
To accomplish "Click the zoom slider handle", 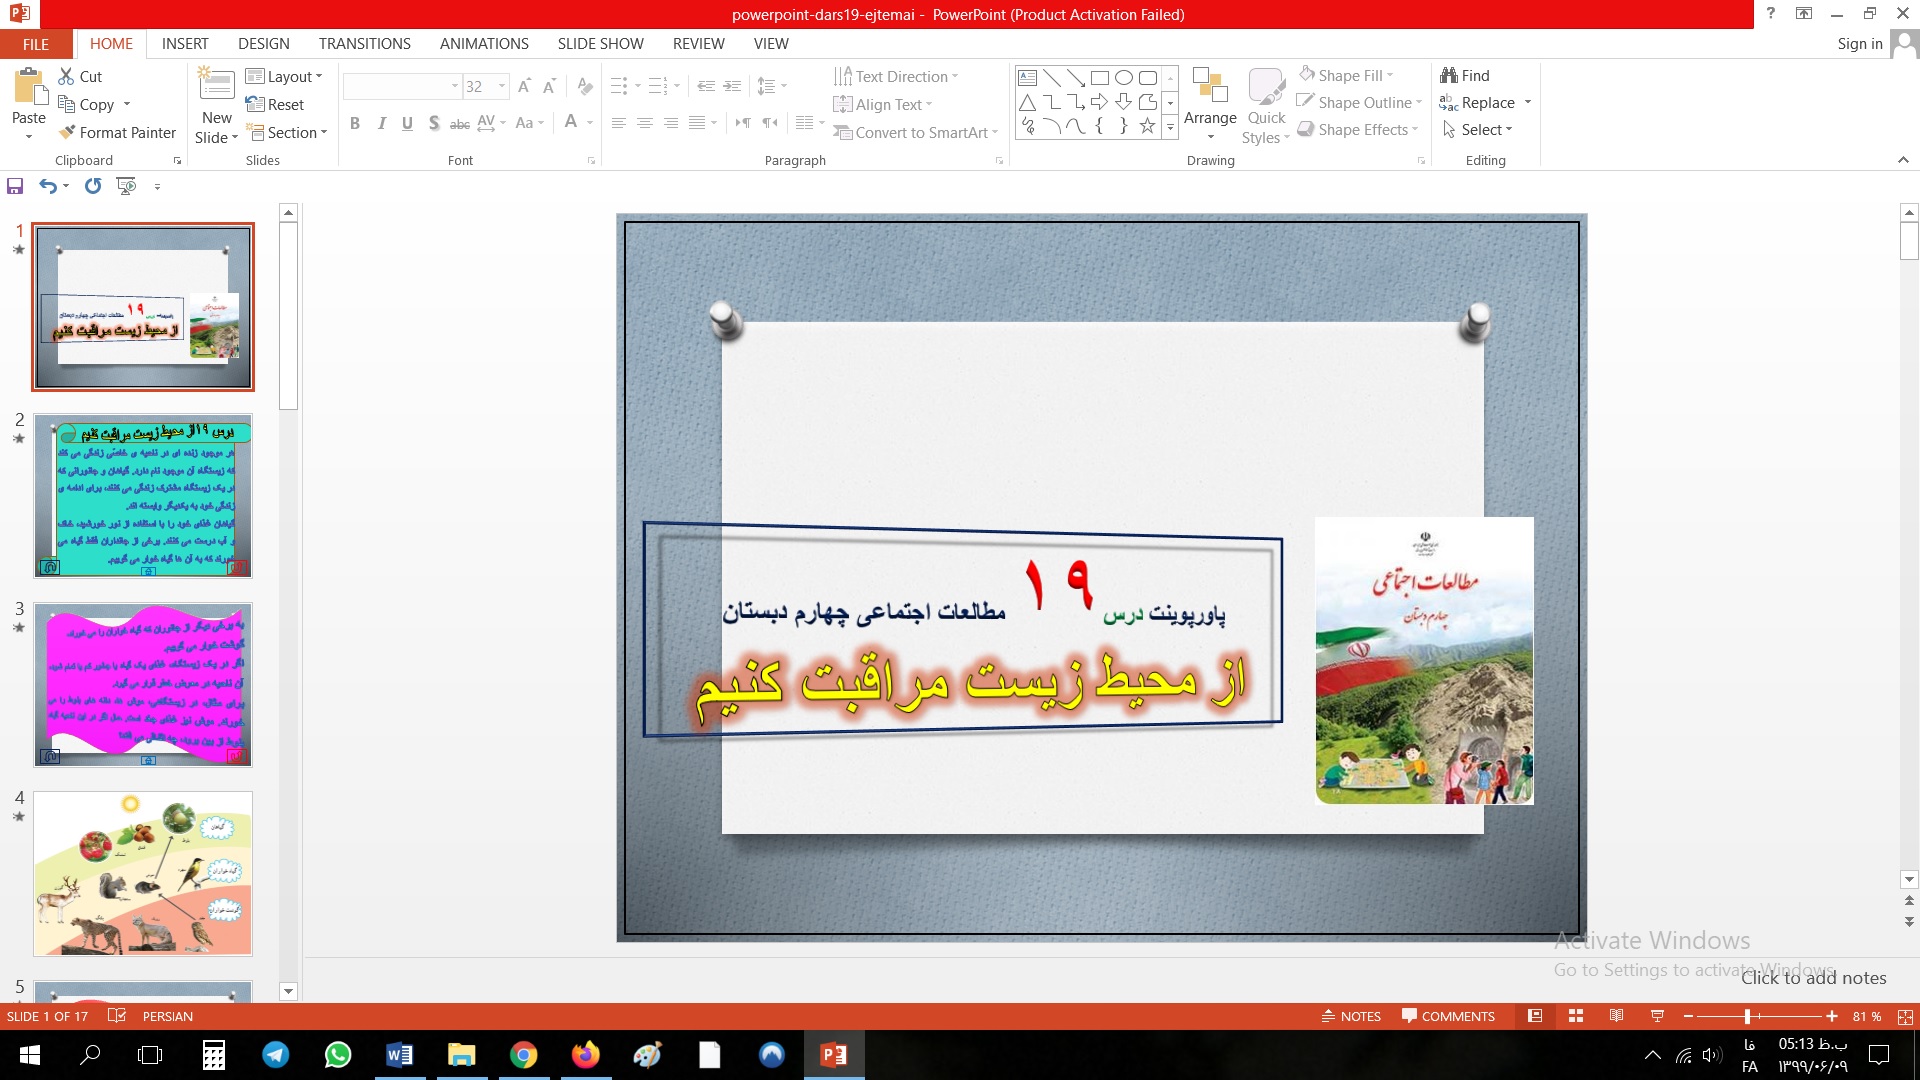I will [1747, 1016].
